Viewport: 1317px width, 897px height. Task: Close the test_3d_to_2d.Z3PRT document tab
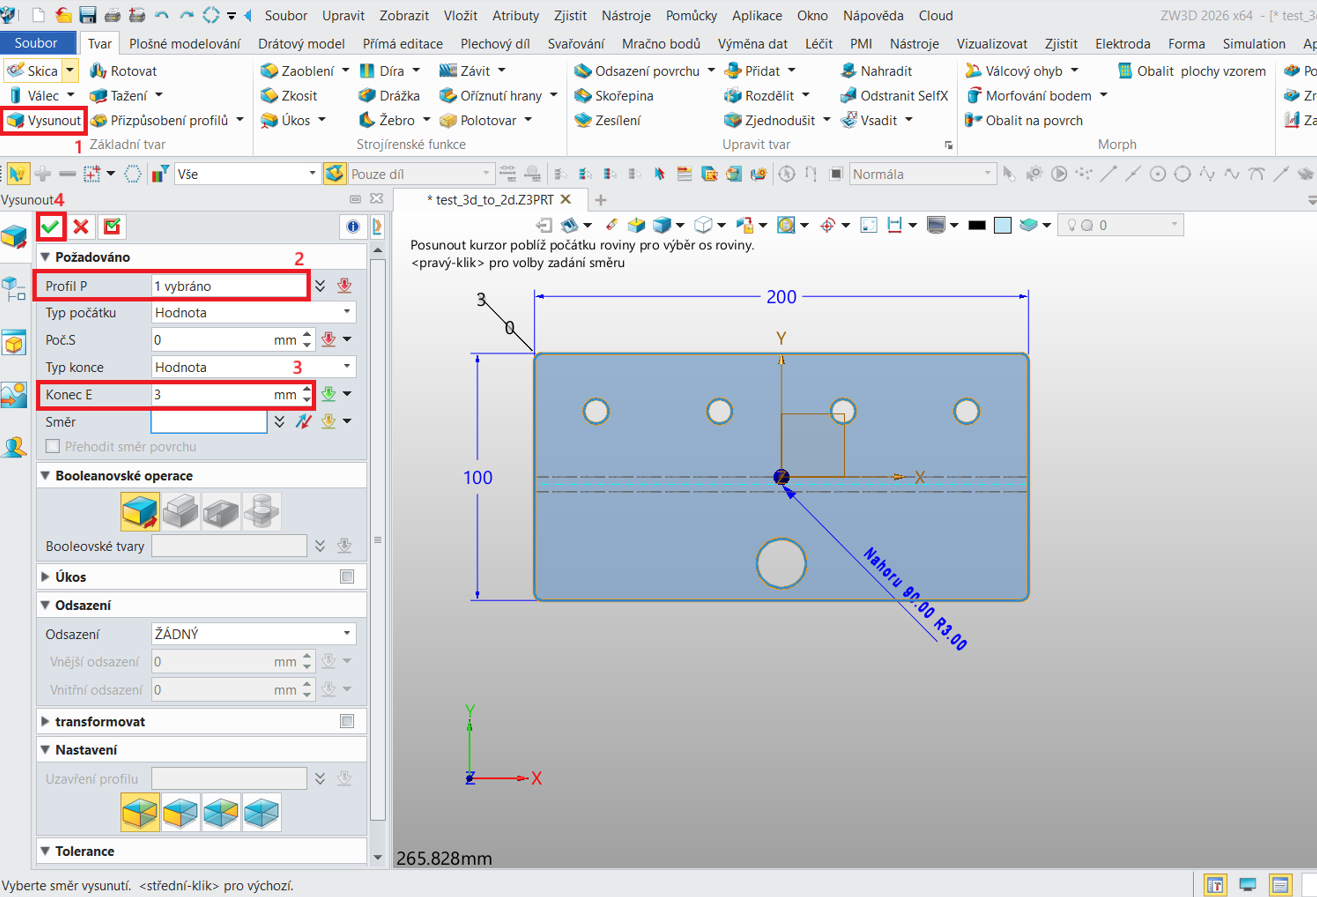tap(566, 200)
